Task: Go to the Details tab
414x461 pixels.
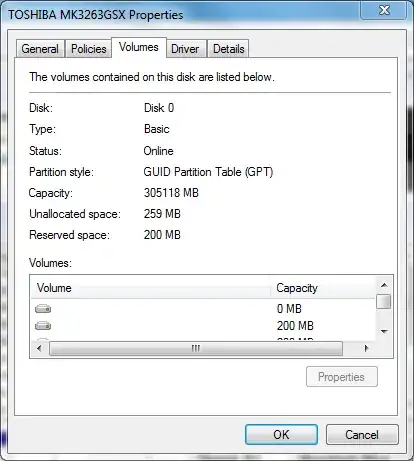Action: 229,49
